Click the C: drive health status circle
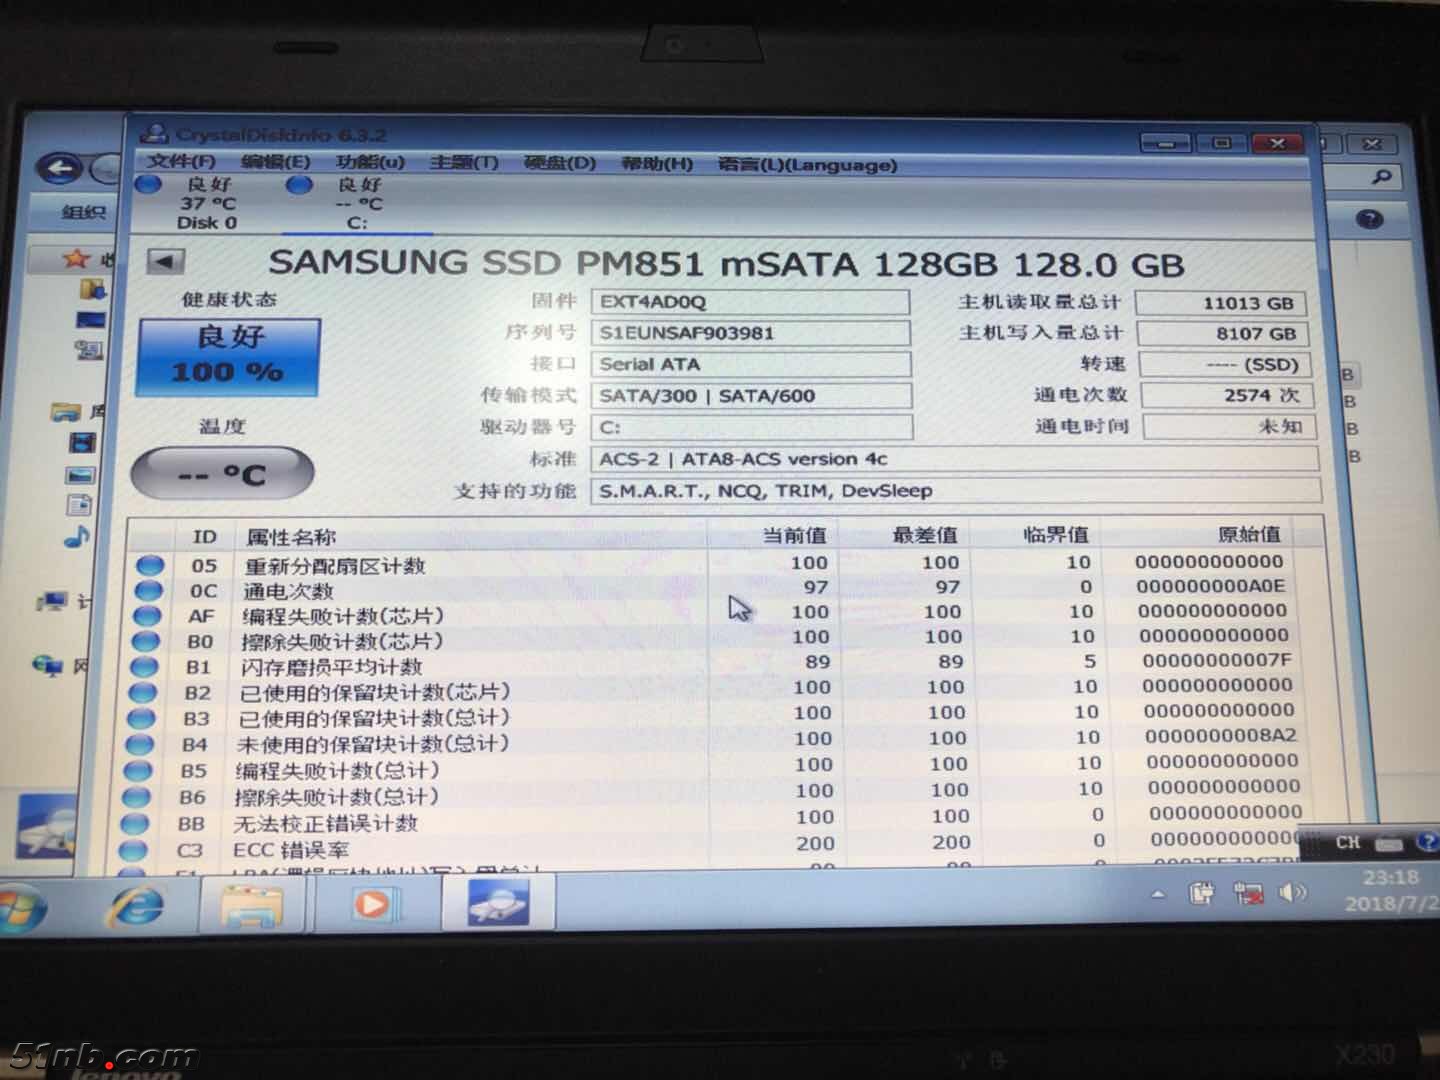This screenshot has width=1440, height=1080. (x=299, y=185)
